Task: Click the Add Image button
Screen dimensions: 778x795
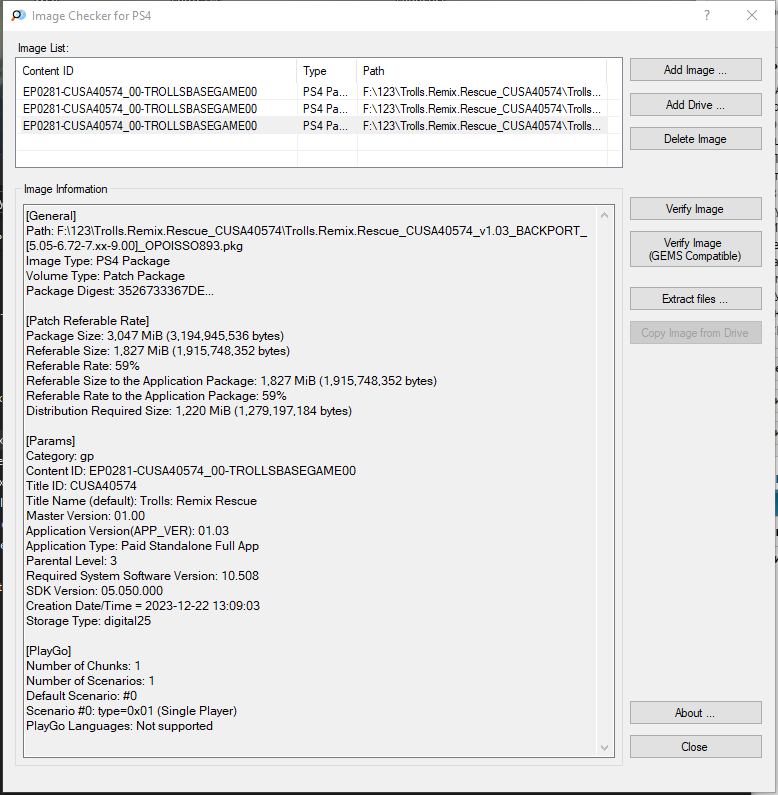Action: tap(695, 69)
